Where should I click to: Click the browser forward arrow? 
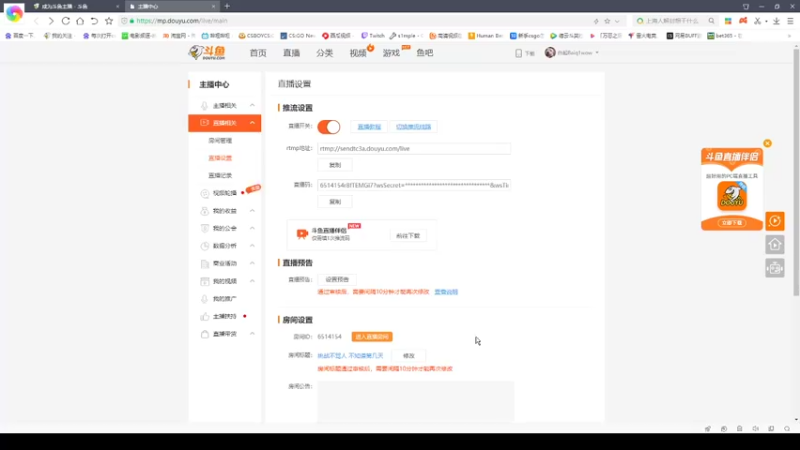[x=51, y=21]
